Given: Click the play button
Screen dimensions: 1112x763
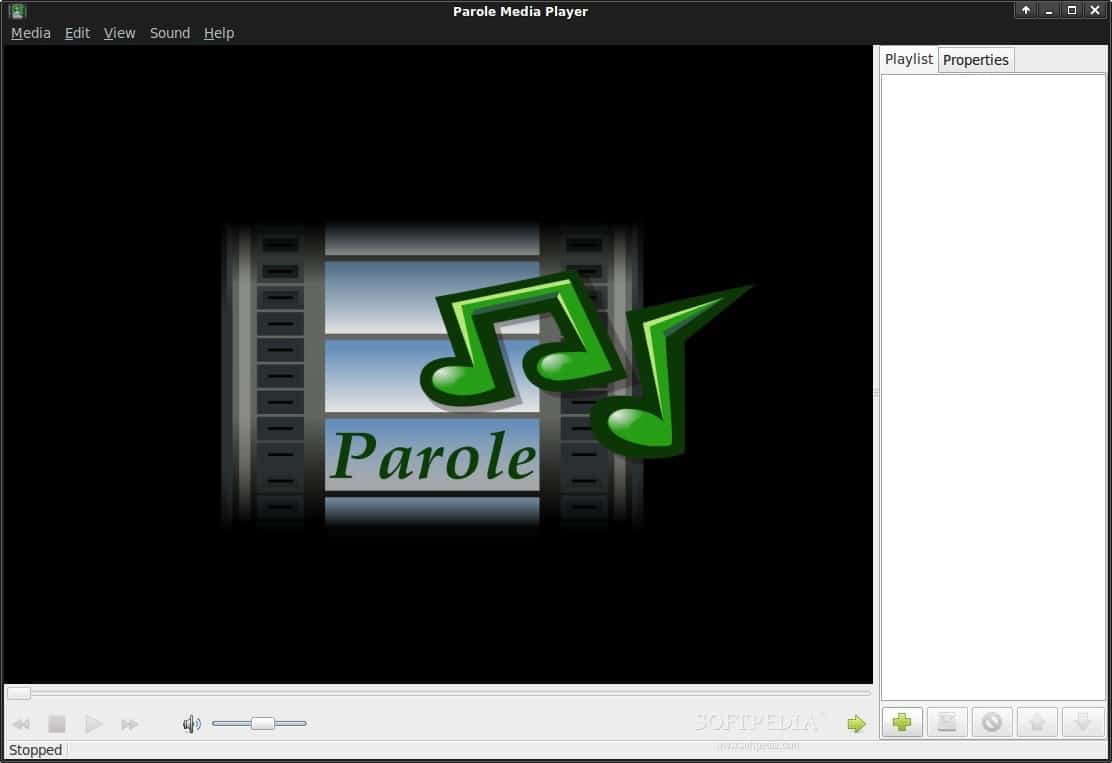Looking at the screenshot, I should tap(93, 724).
